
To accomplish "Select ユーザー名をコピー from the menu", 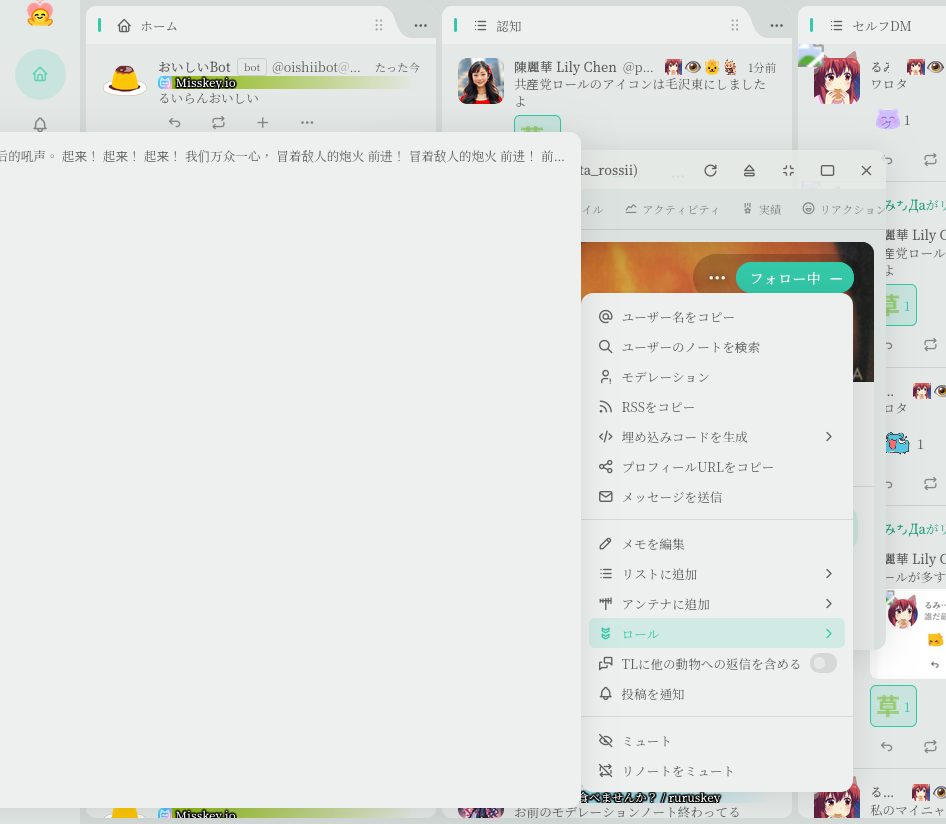I will (x=716, y=317).
